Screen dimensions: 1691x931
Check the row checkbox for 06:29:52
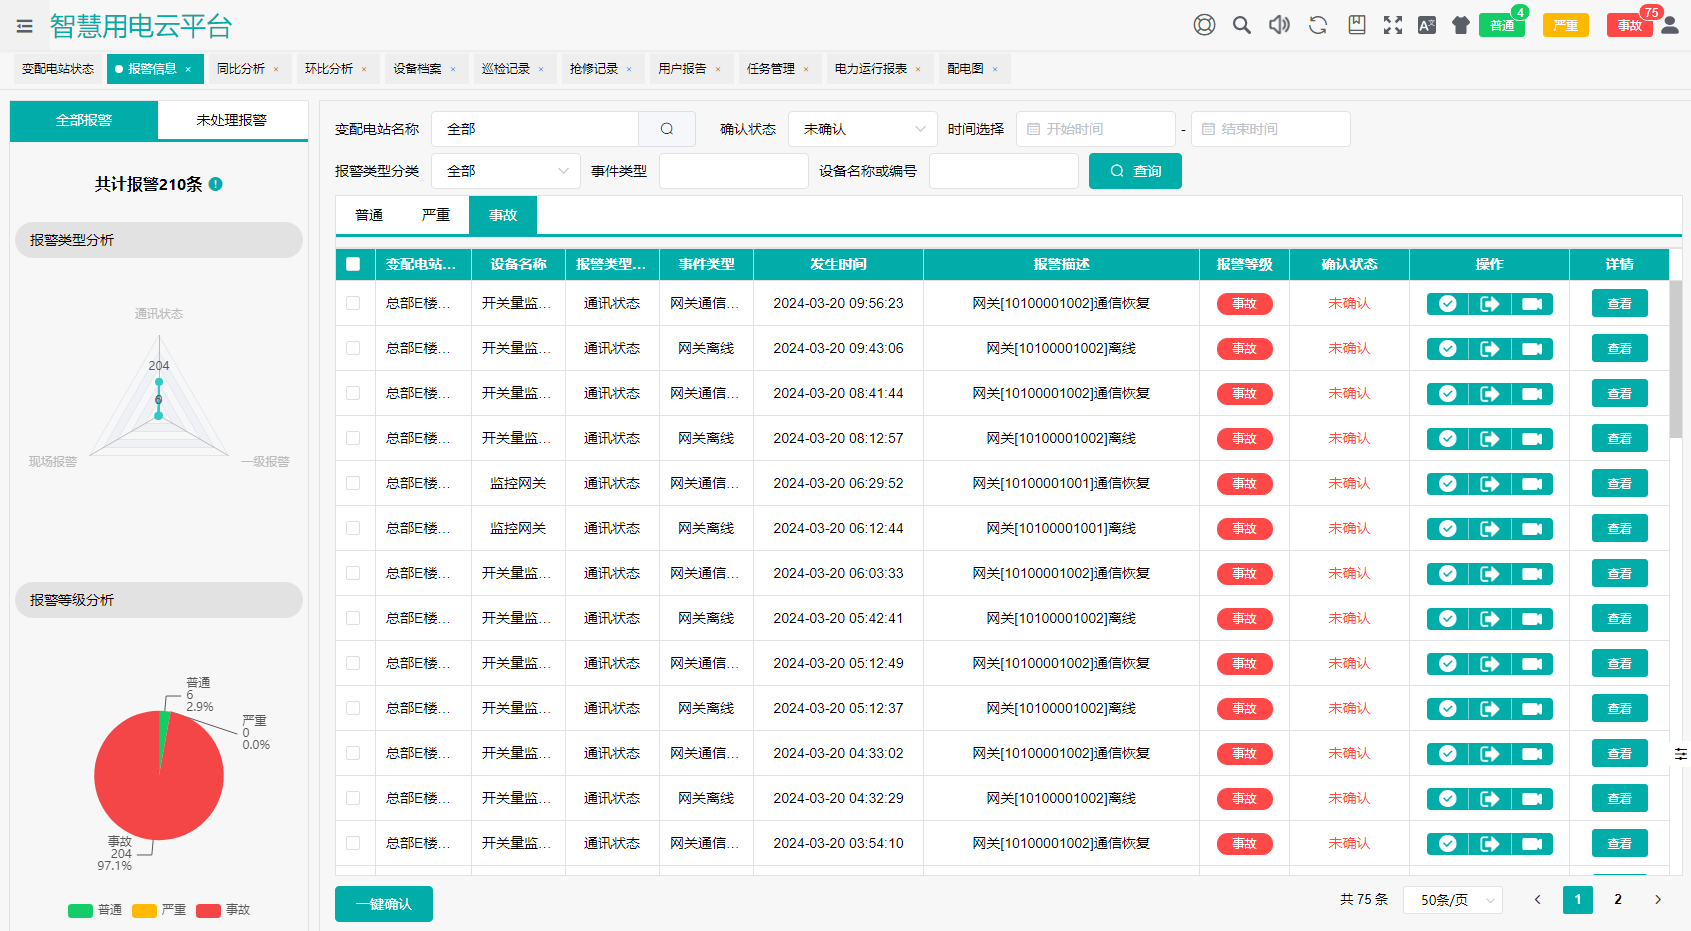(353, 483)
